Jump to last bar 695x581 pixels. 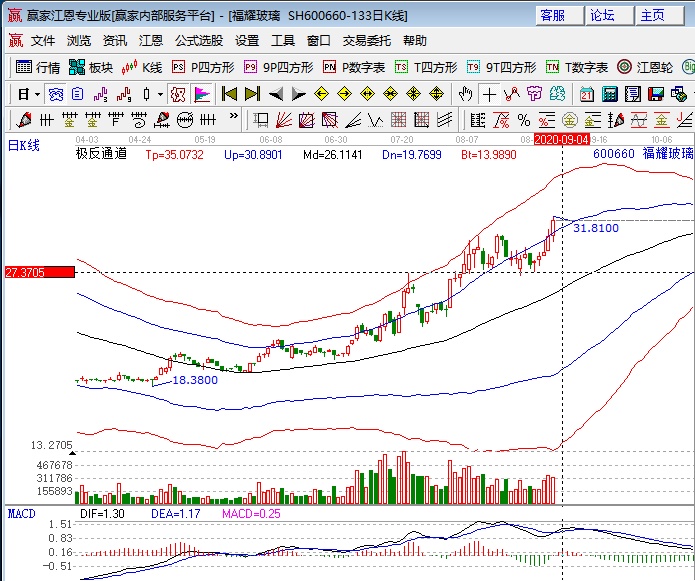coord(253,94)
